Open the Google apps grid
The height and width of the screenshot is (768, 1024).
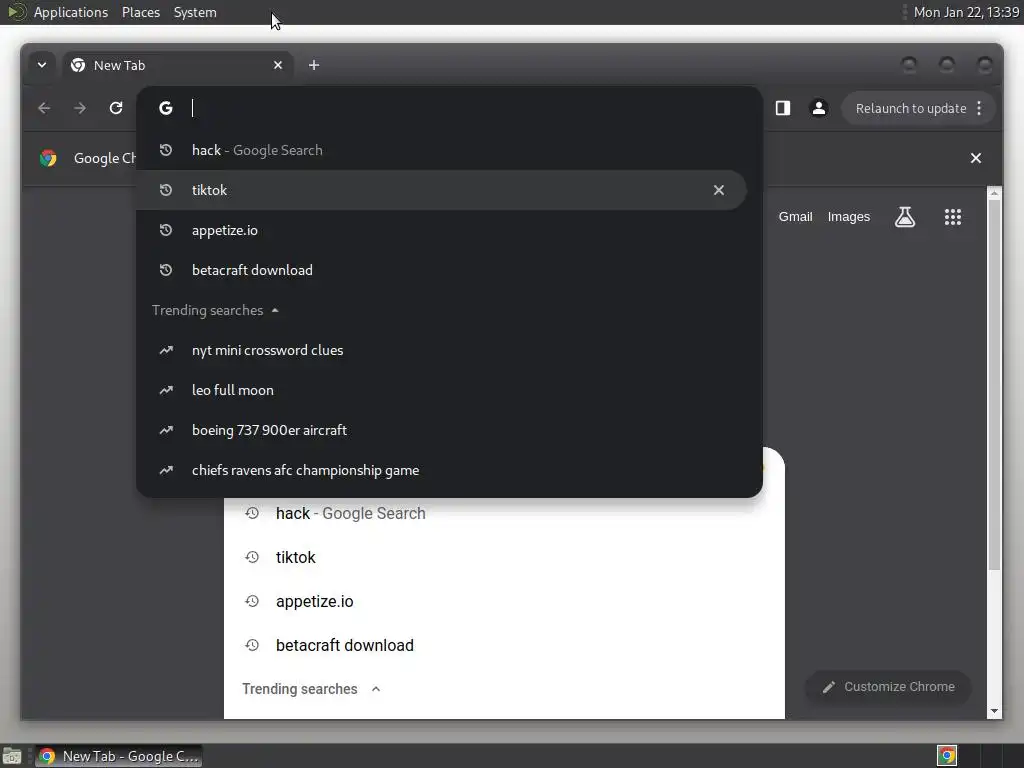point(953,217)
